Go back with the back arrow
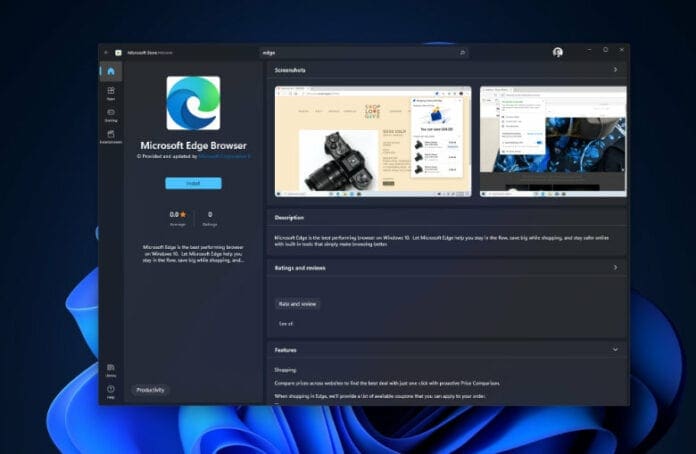This screenshot has height=454, width=696. 106,52
